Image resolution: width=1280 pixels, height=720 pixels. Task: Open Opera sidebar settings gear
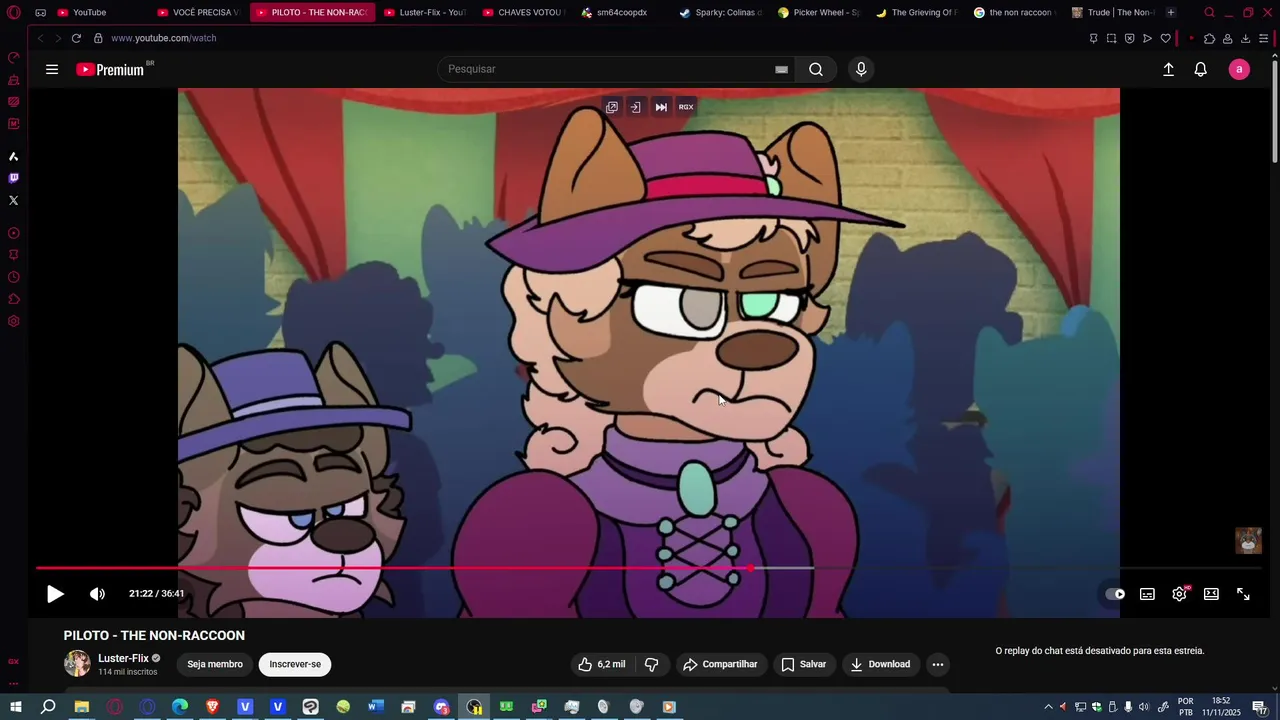13,321
